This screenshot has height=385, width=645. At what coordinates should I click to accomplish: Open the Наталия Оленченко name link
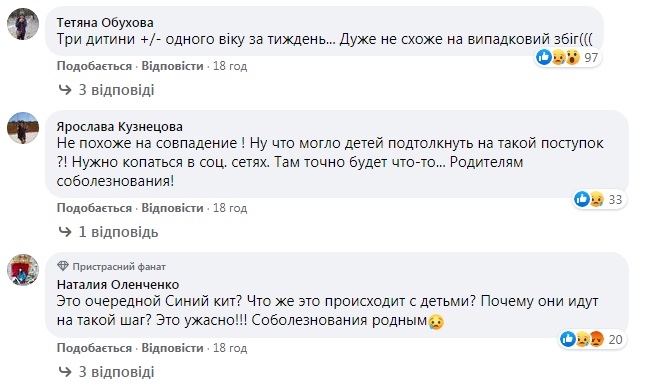pos(118,284)
